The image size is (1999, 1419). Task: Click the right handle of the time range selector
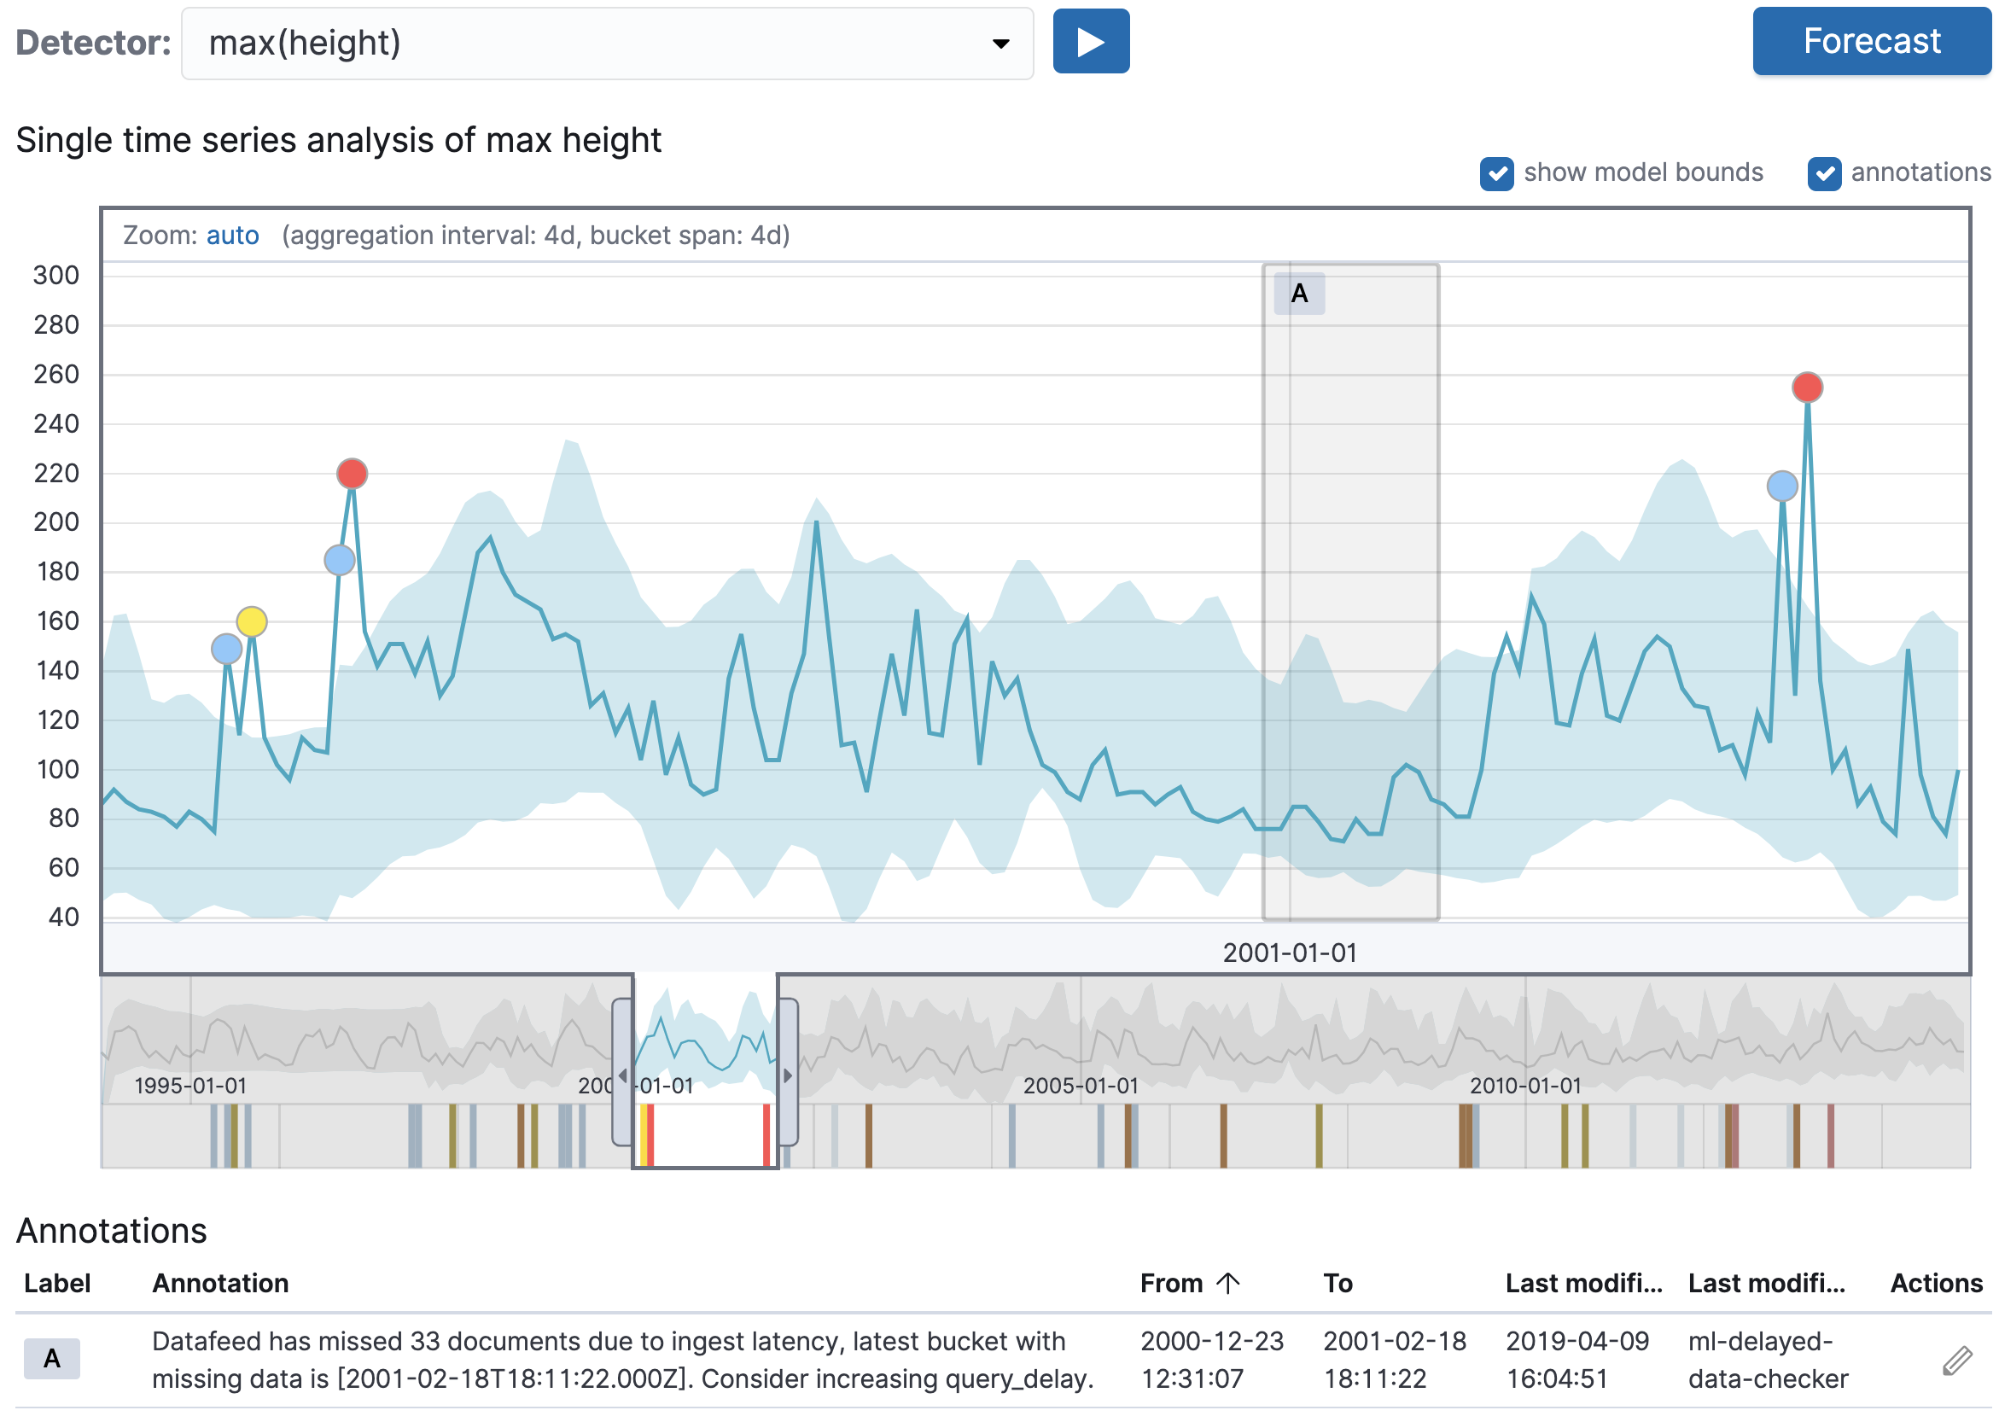pos(788,1075)
